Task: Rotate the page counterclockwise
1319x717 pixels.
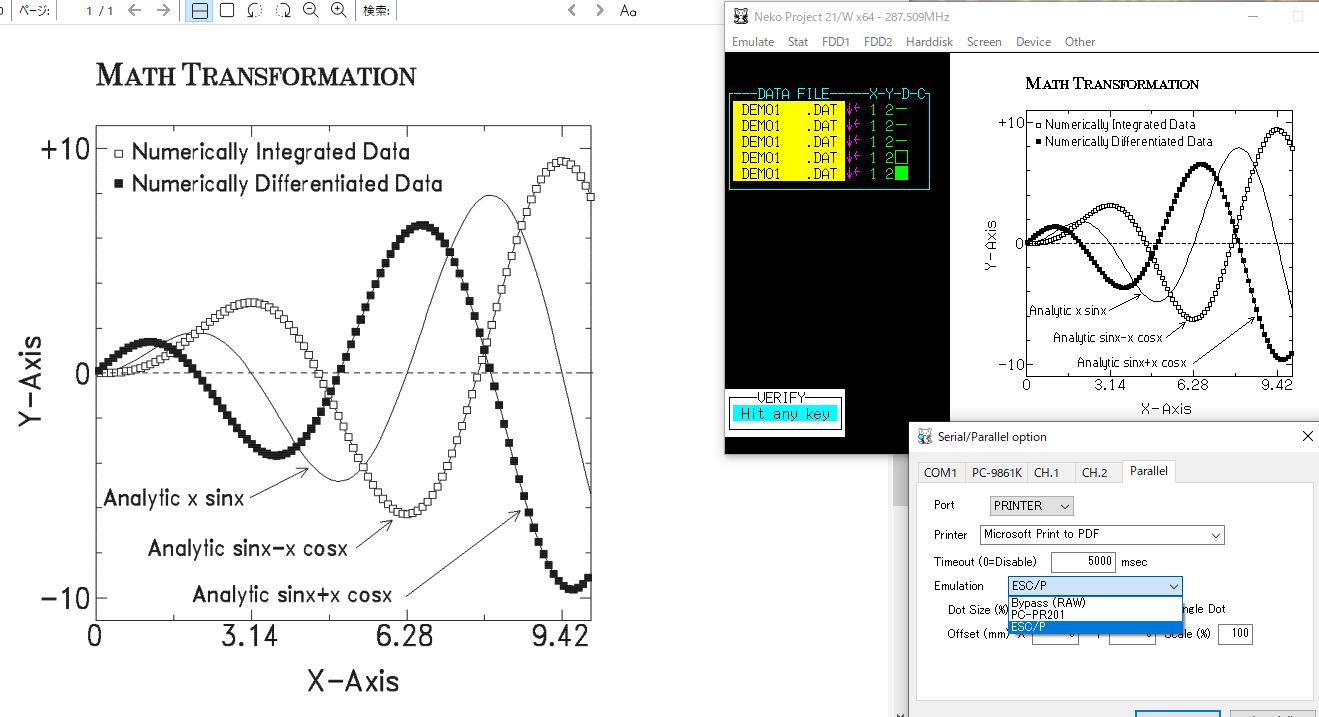Action: coord(255,10)
